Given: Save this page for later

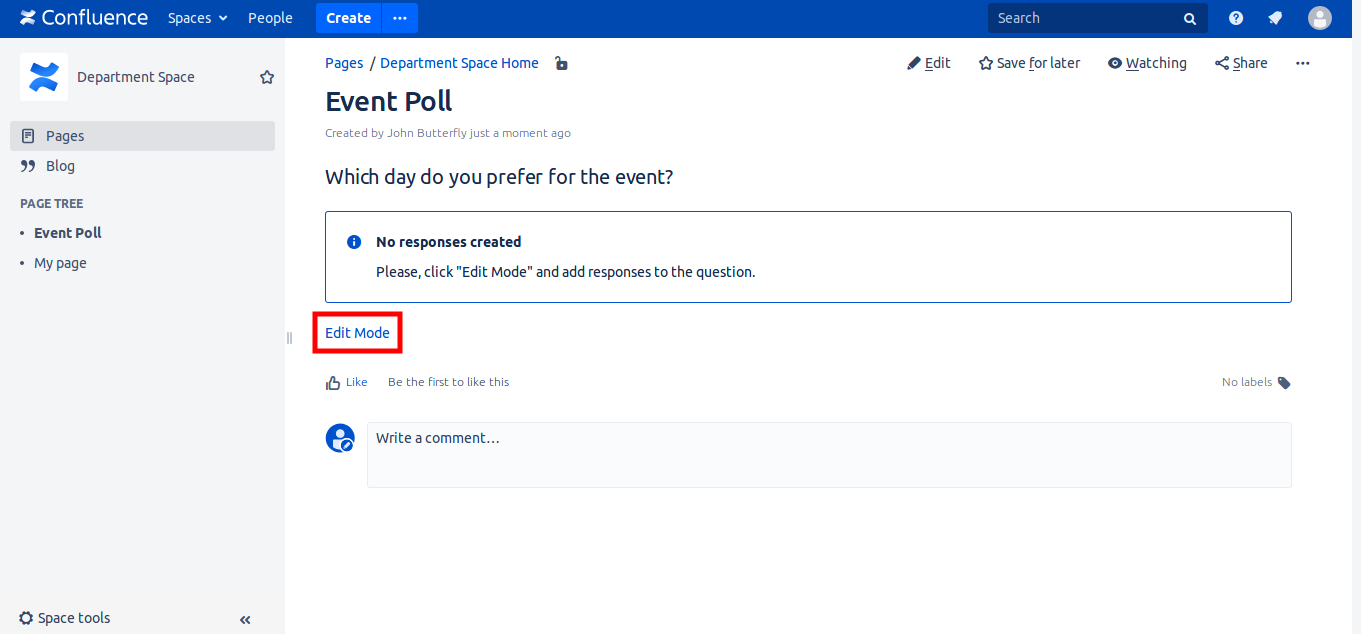Looking at the screenshot, I should [1029, 63].
